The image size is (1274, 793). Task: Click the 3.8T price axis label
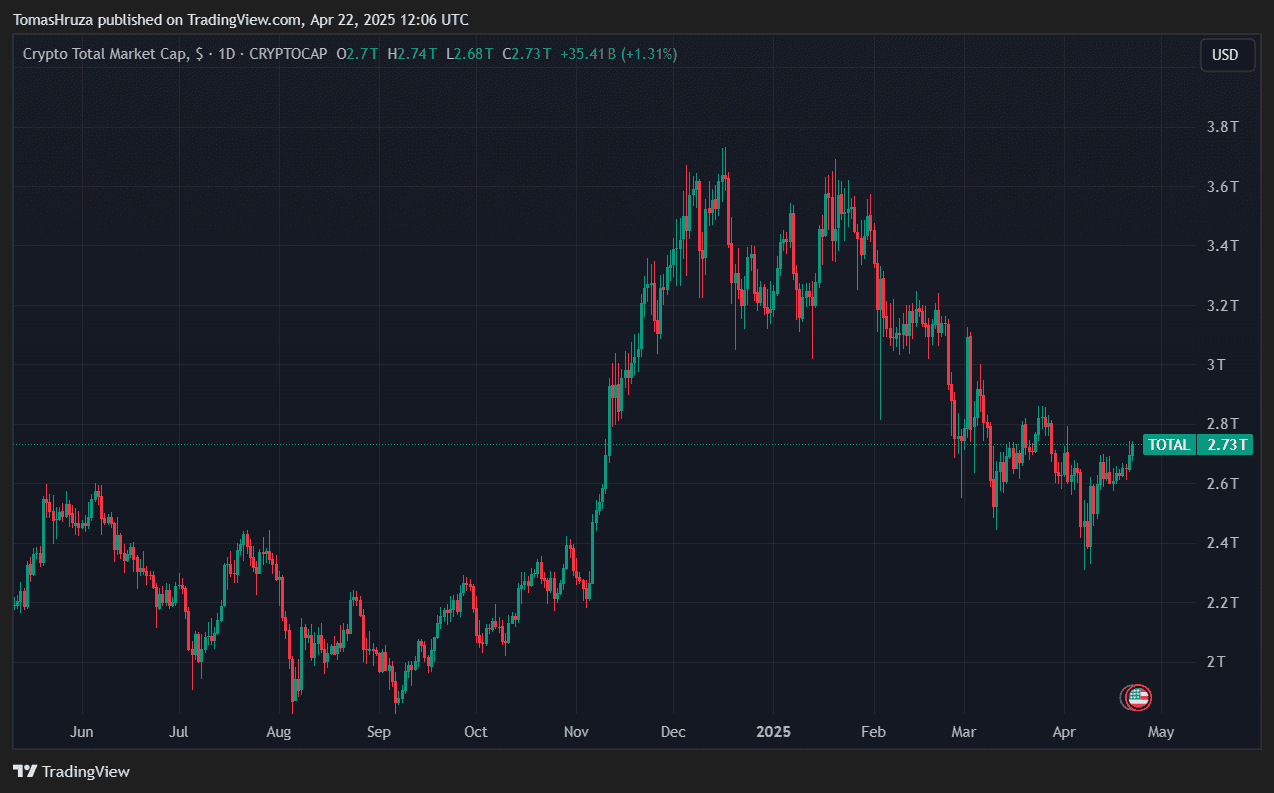1222,128
